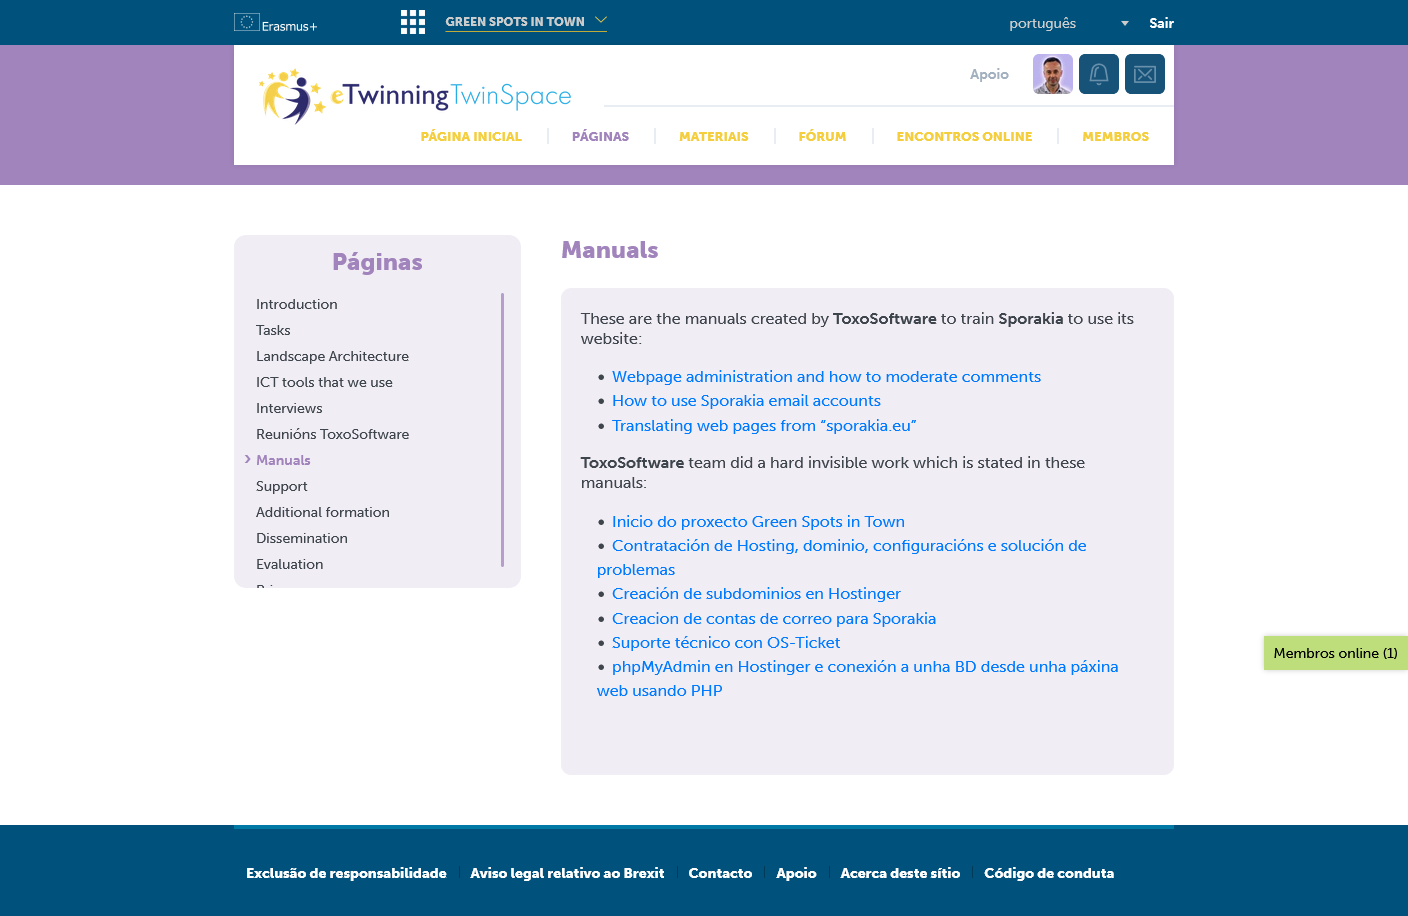Image resolution: width=1408 pixels, height=916 pixels.
Task: Click the pages sidebar scrollbar
Action: pyautogui.click(x=502, y=430)
